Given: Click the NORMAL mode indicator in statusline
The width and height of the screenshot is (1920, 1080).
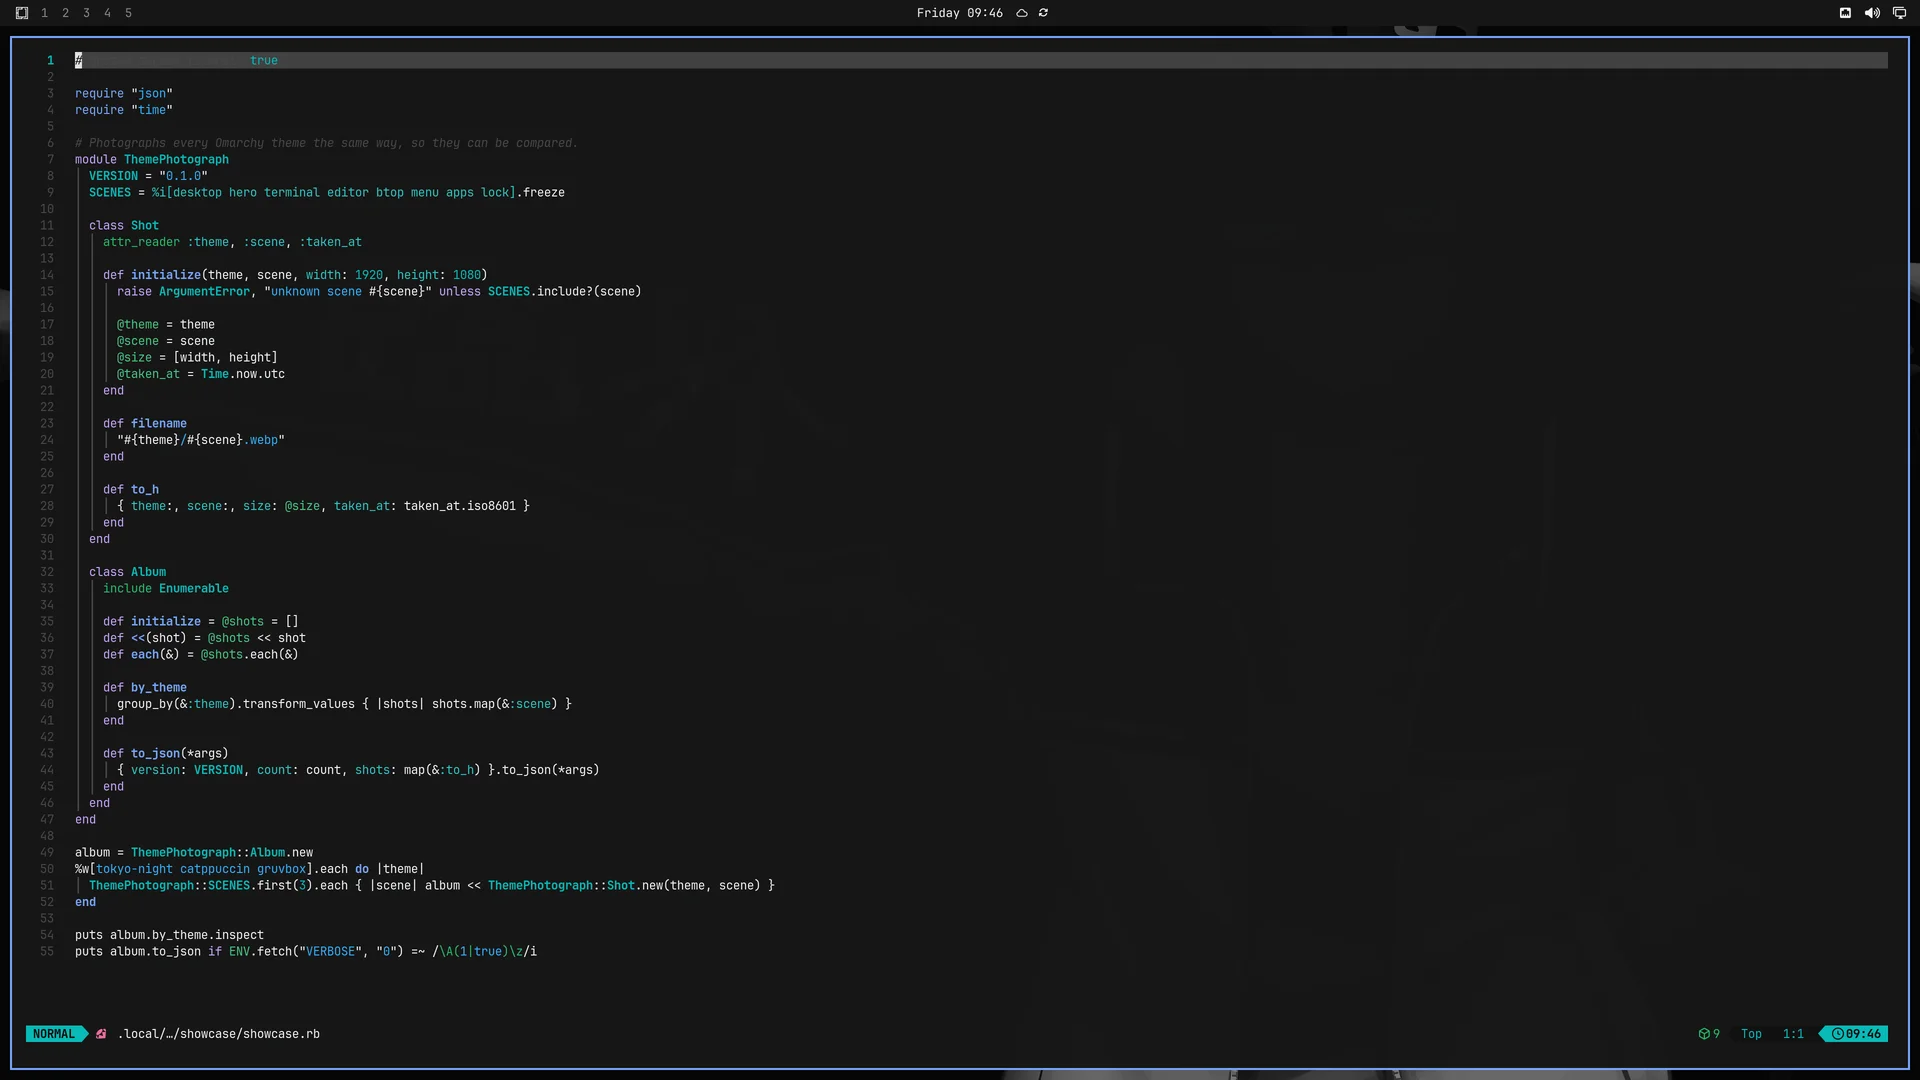Looking at the screenshot, I should tap(54, 1034).
